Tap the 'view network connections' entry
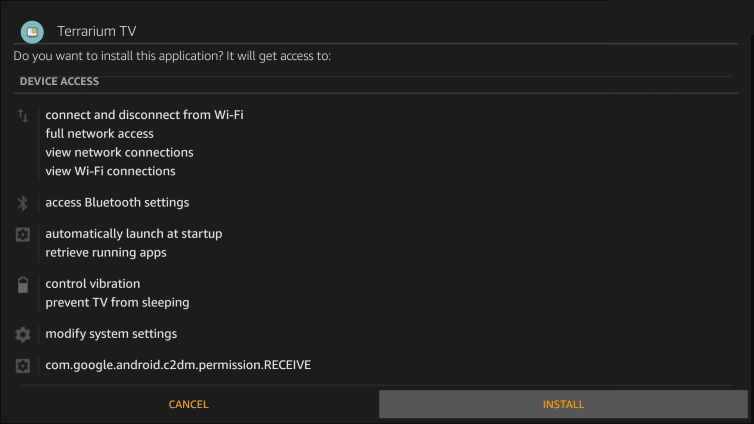 [x=119, y=153]
